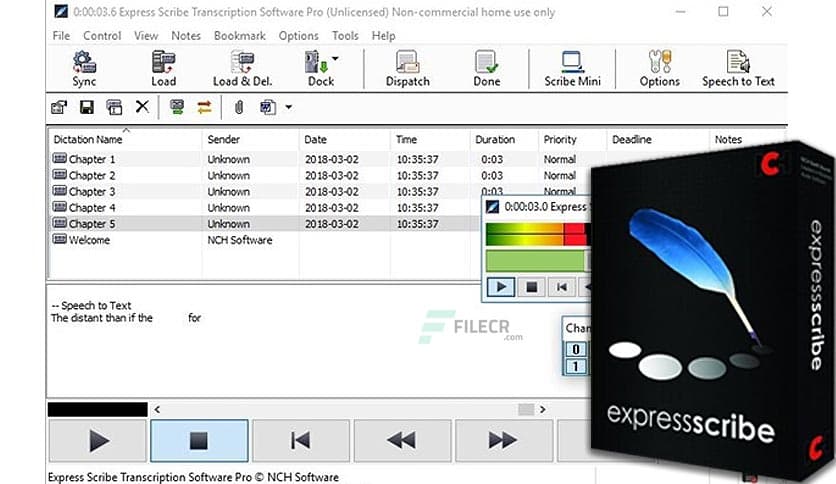
Task: Sort by Sender column header
Action: pos(250,140)
